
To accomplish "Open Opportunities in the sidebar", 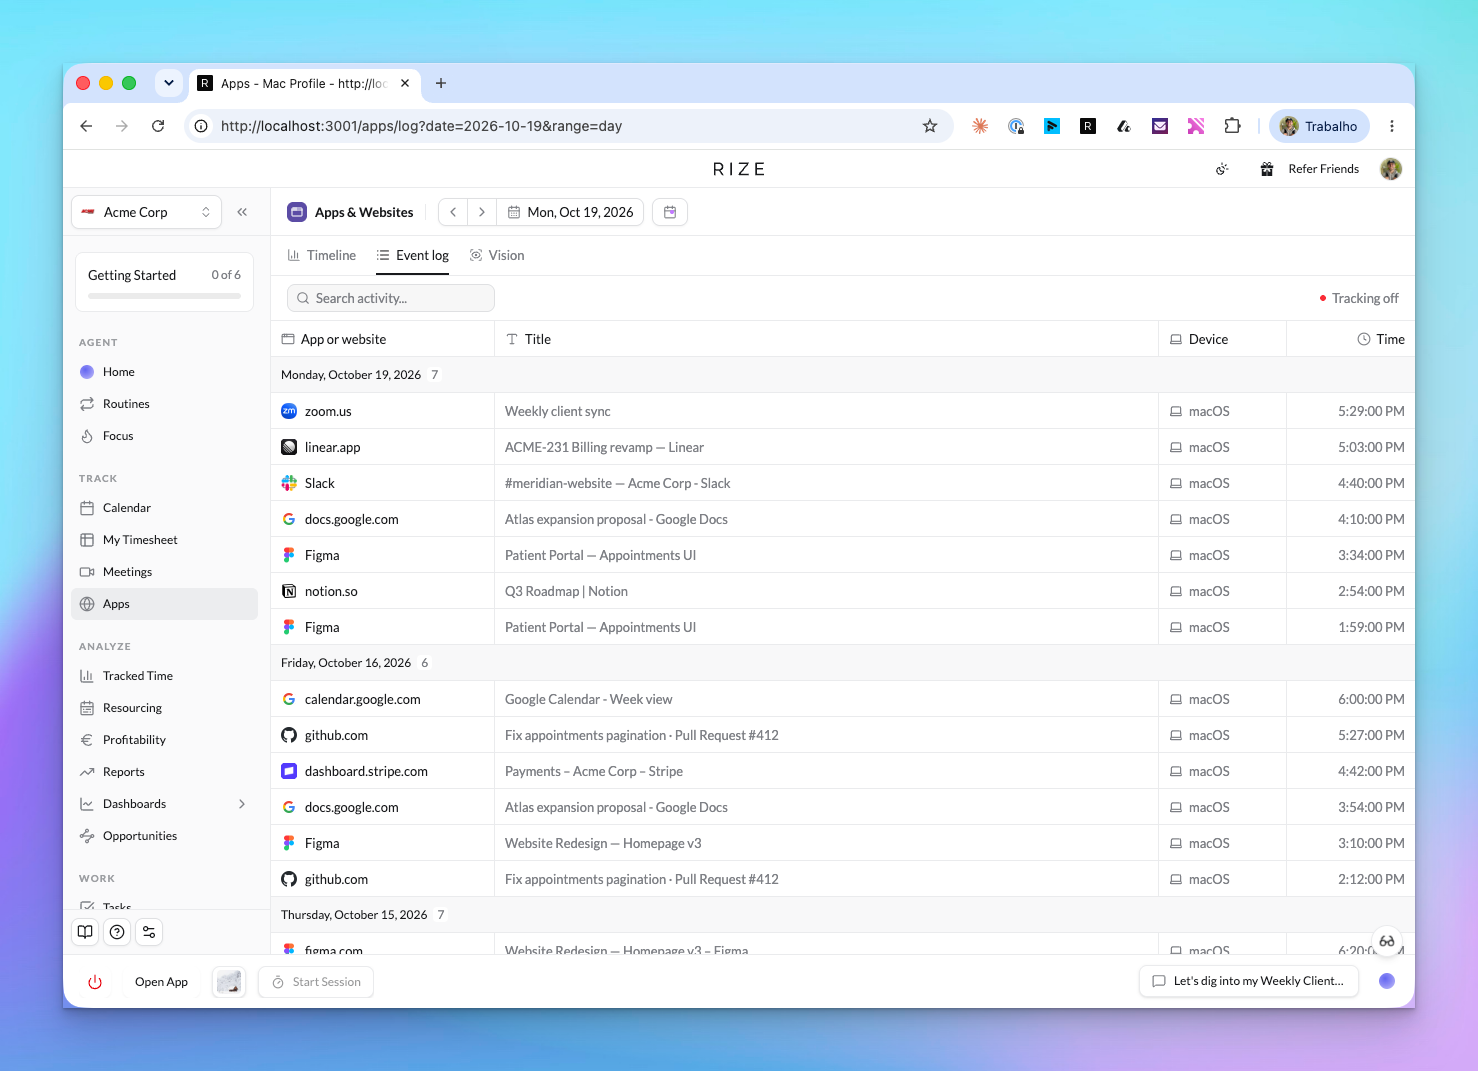I will point(164,836).
